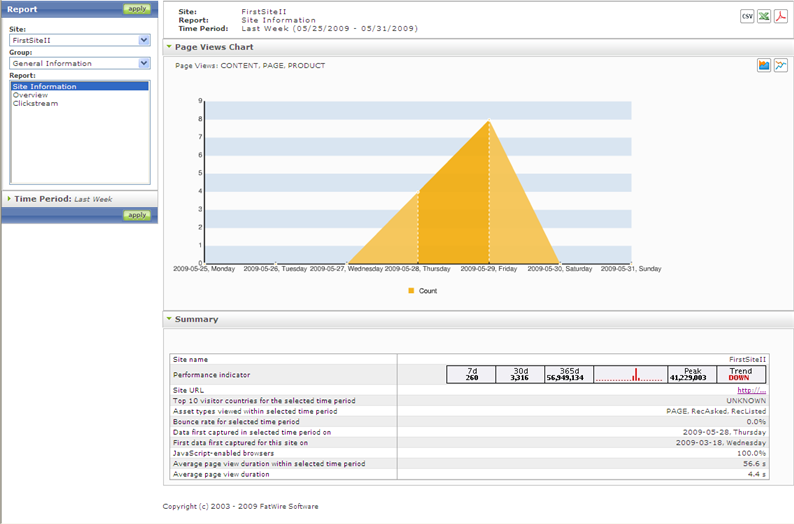Switch to line chart view
Image resolution: width=794 pixels, height=524 pixels.
[780, 65]
